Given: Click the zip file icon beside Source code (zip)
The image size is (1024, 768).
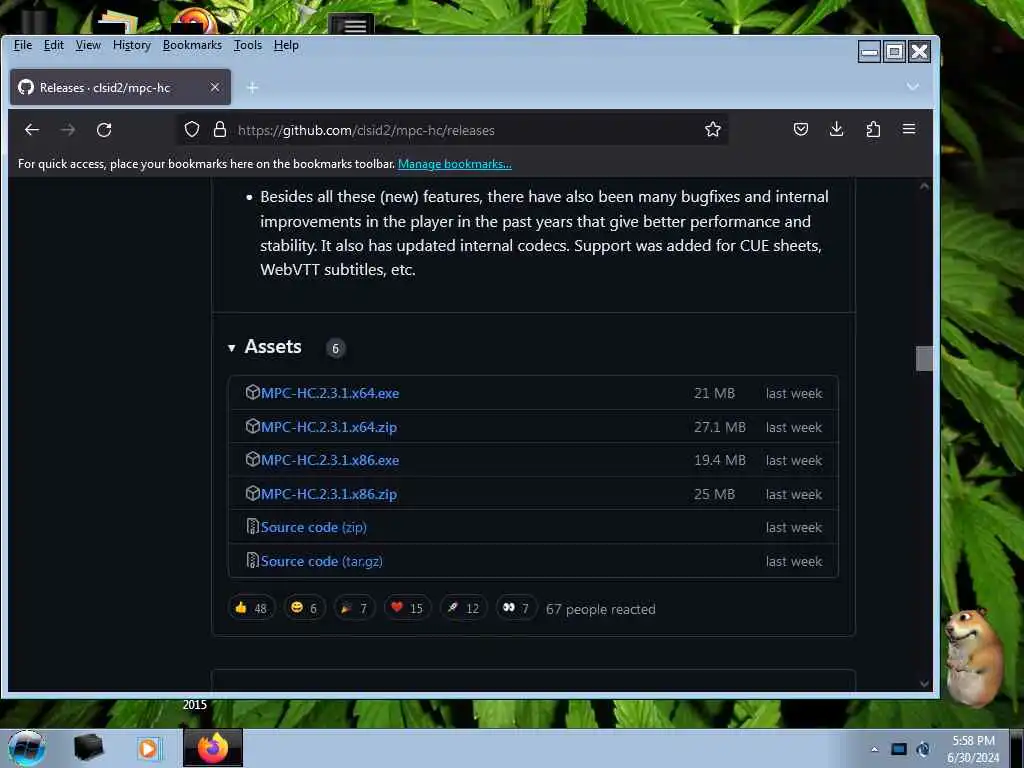Looking at the screenshot, I should (x=253, y=526).
